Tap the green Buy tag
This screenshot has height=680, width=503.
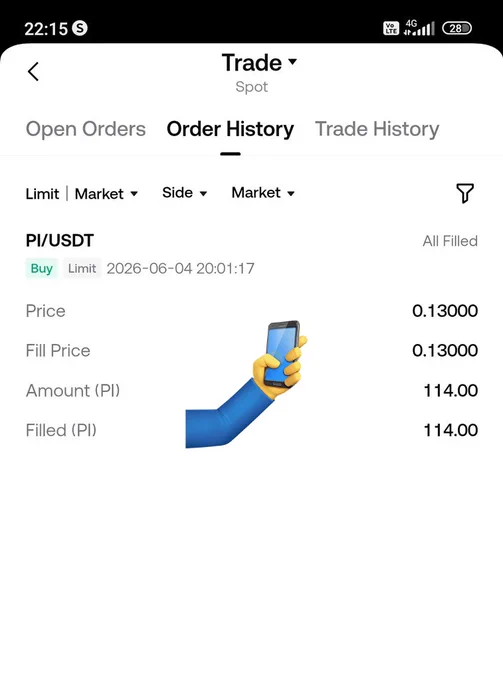coord(42,268)
